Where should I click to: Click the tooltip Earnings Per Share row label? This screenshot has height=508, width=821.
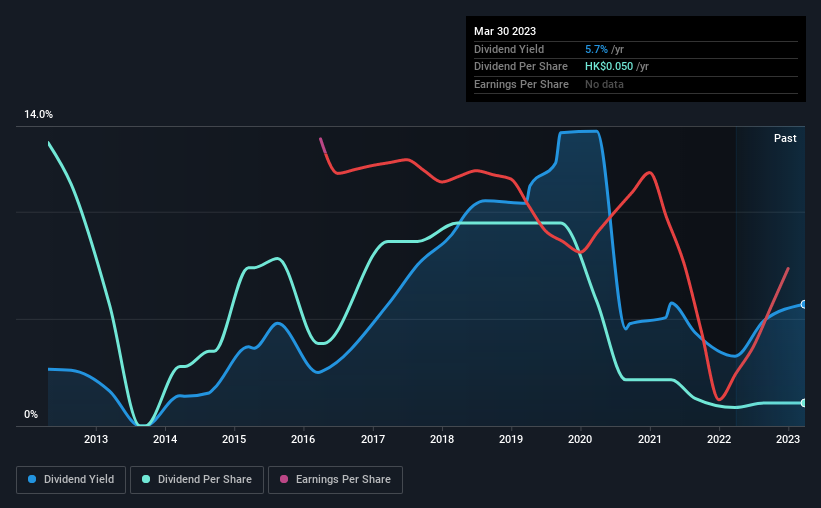pyautogui.click(x=522, y=84)
